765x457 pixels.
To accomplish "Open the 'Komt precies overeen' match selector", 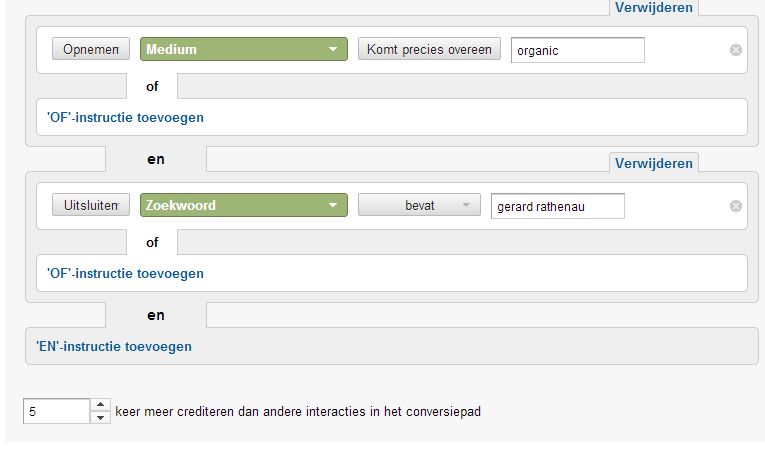I will (429, 49).
